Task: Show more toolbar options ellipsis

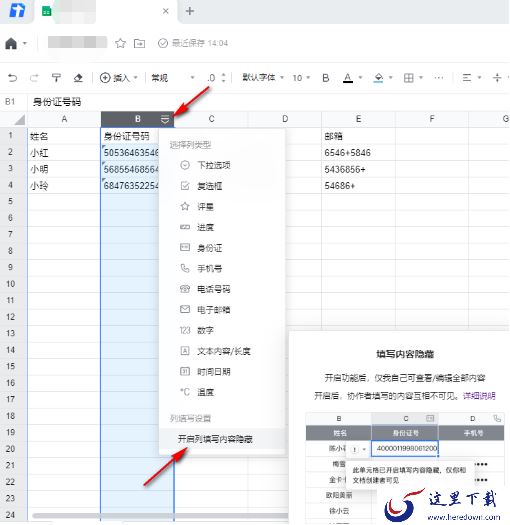Action: pyautogui.click(x=439, y=78)
